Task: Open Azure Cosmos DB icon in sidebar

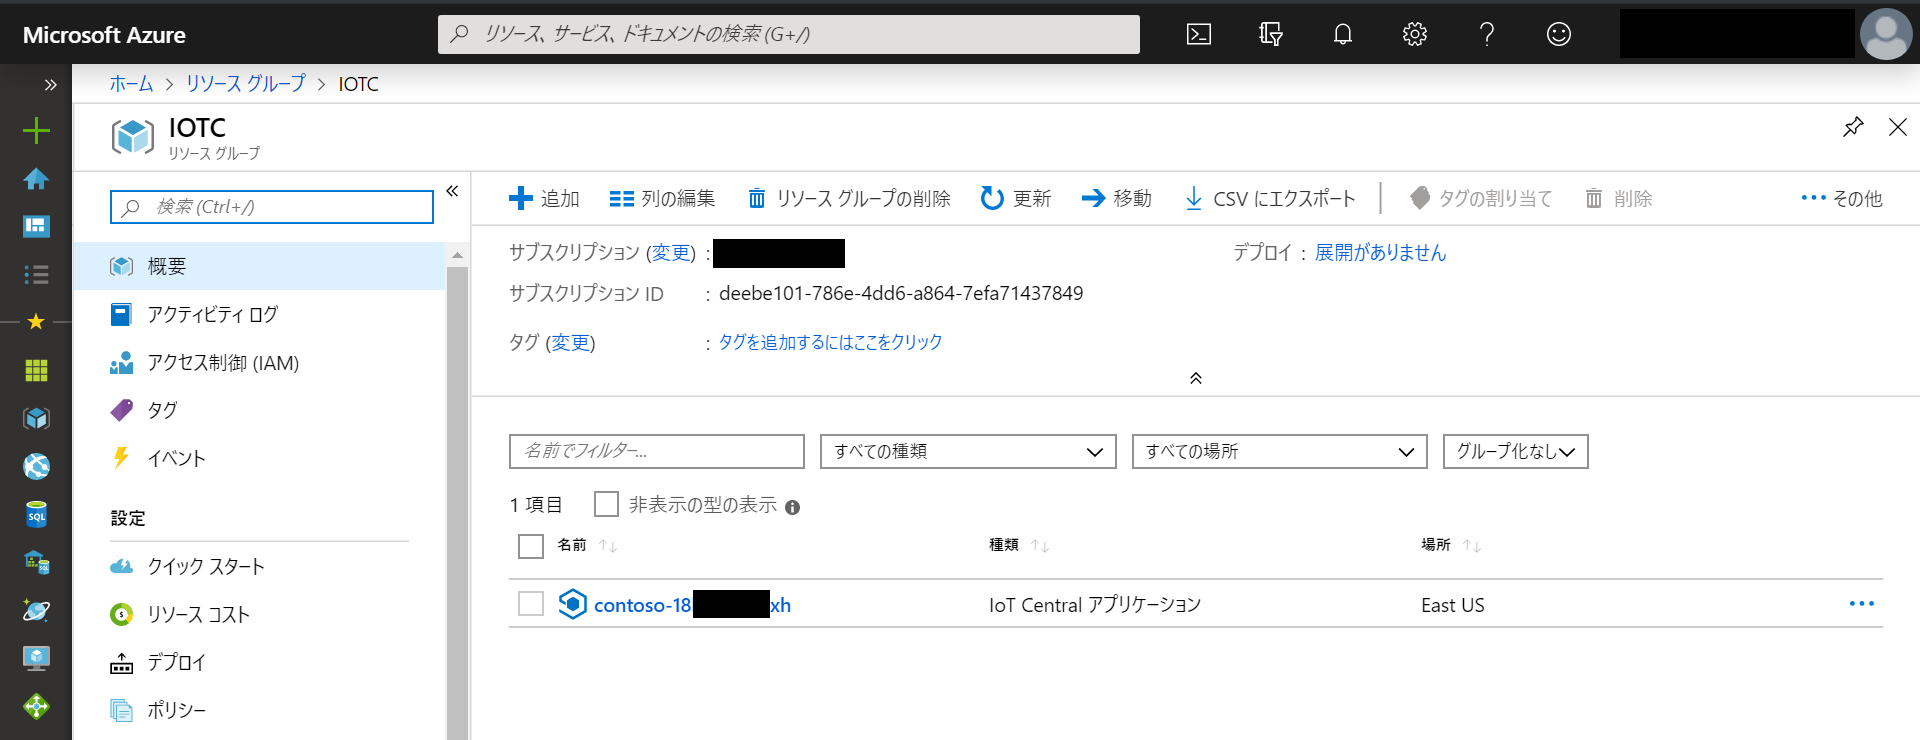Action: point(36,610)
